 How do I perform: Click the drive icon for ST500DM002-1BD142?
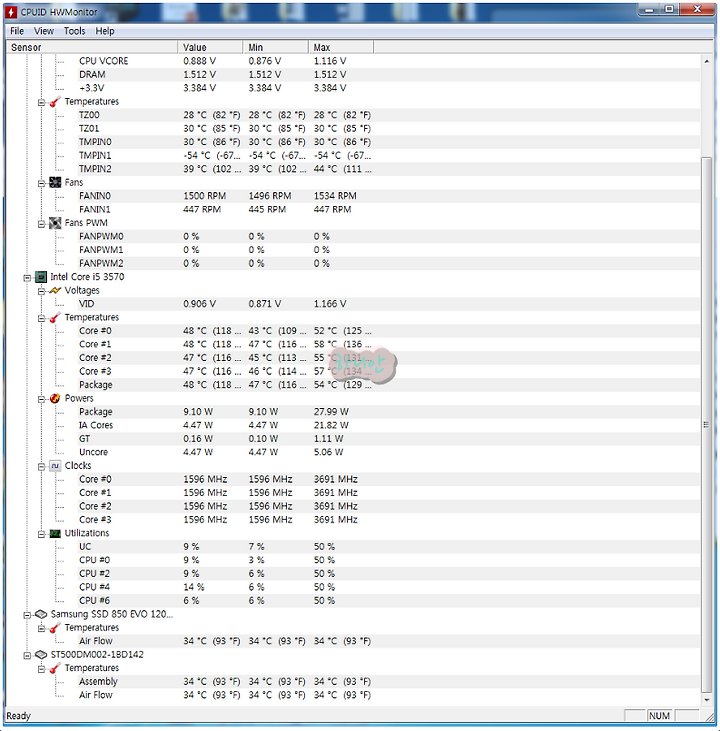[41, 655]
